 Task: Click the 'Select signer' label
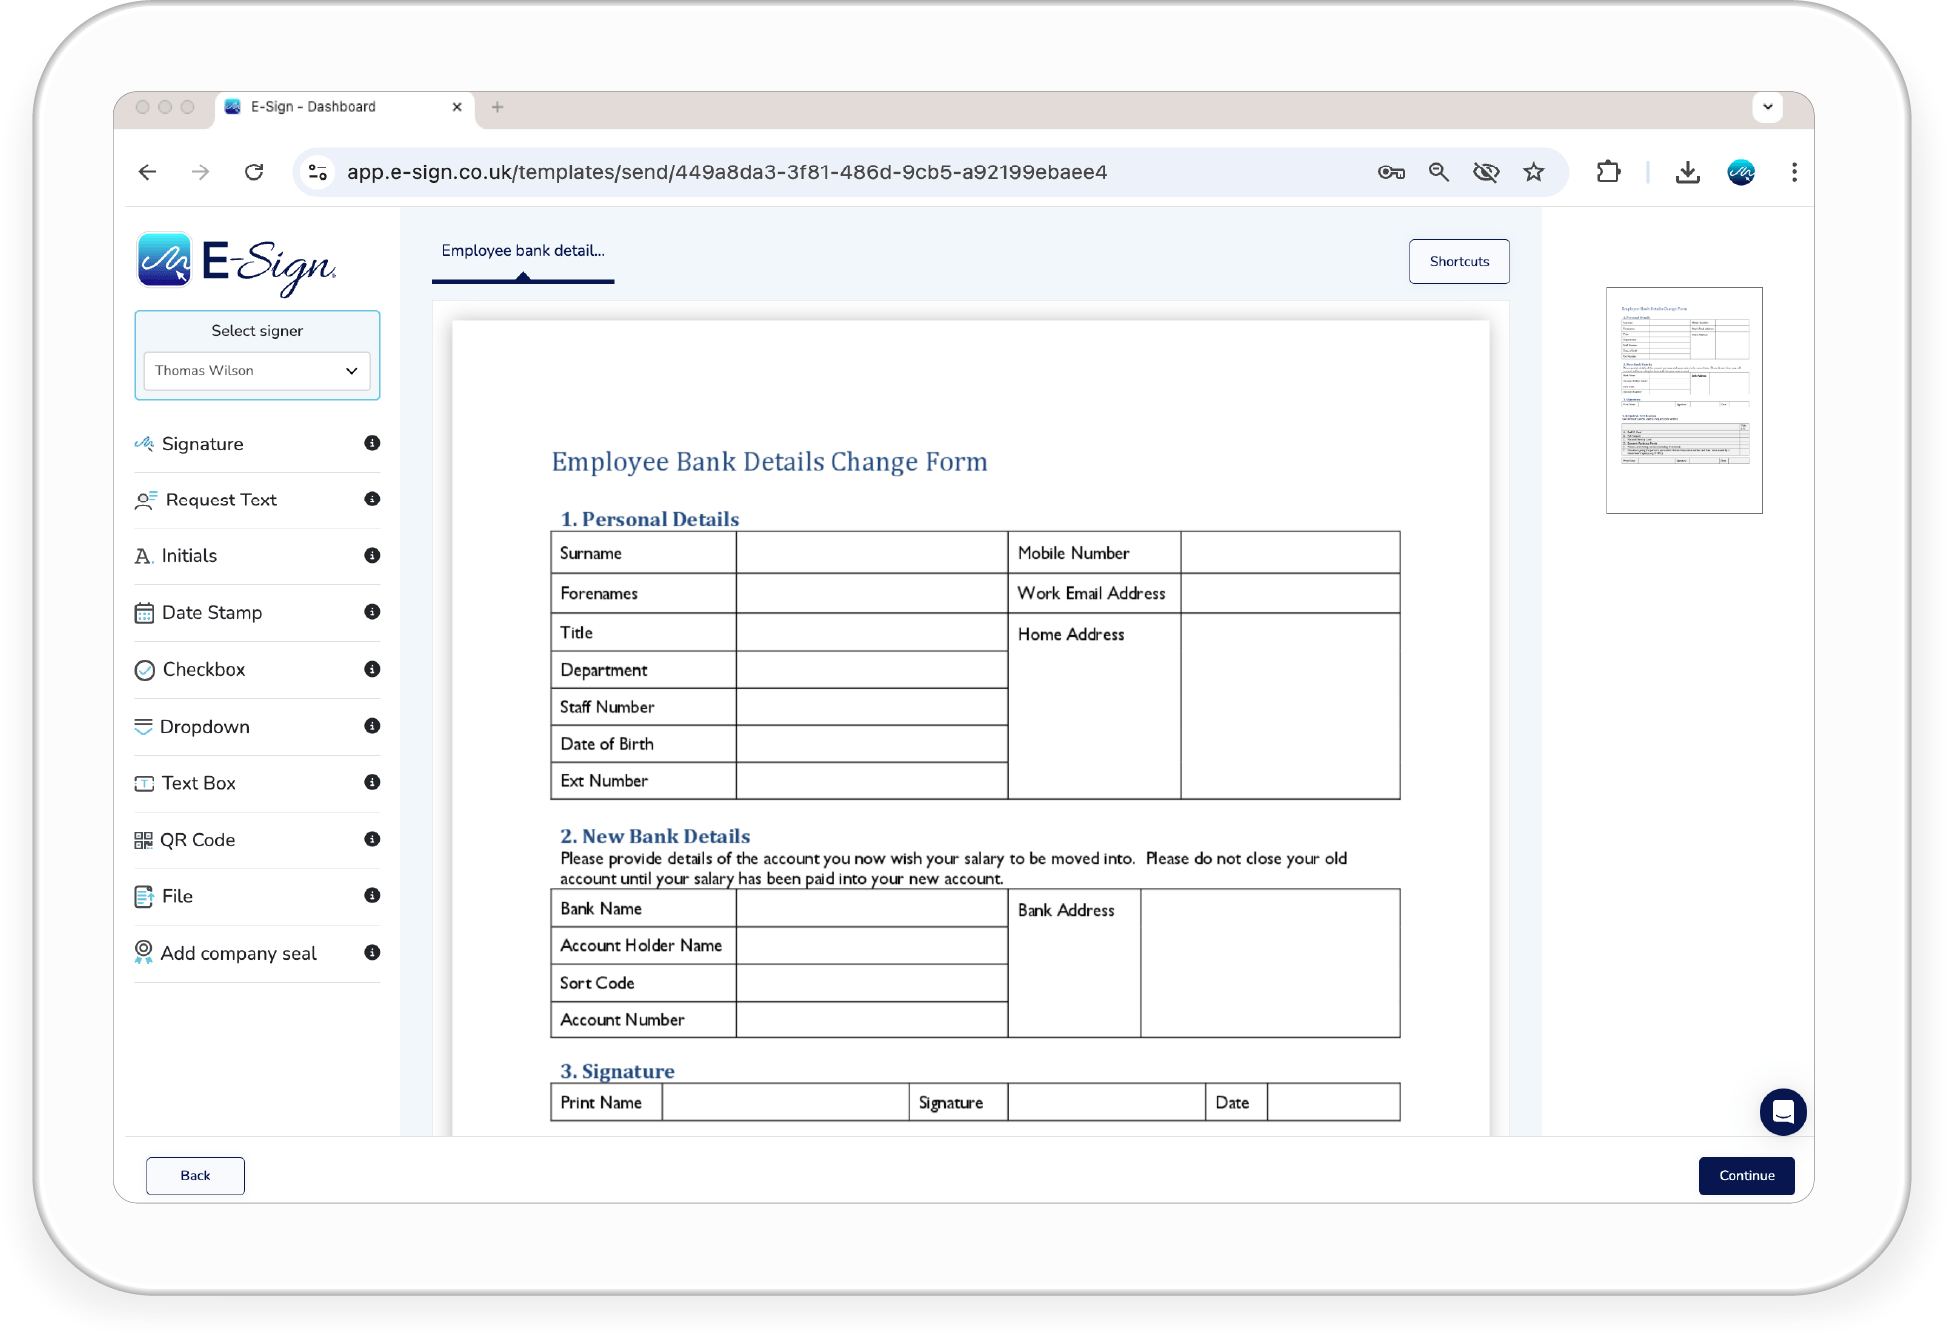point(257,331)
